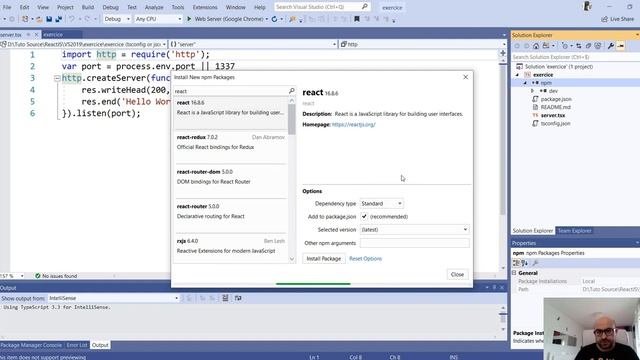Click the Home icon in Solution Explorer

536,46
